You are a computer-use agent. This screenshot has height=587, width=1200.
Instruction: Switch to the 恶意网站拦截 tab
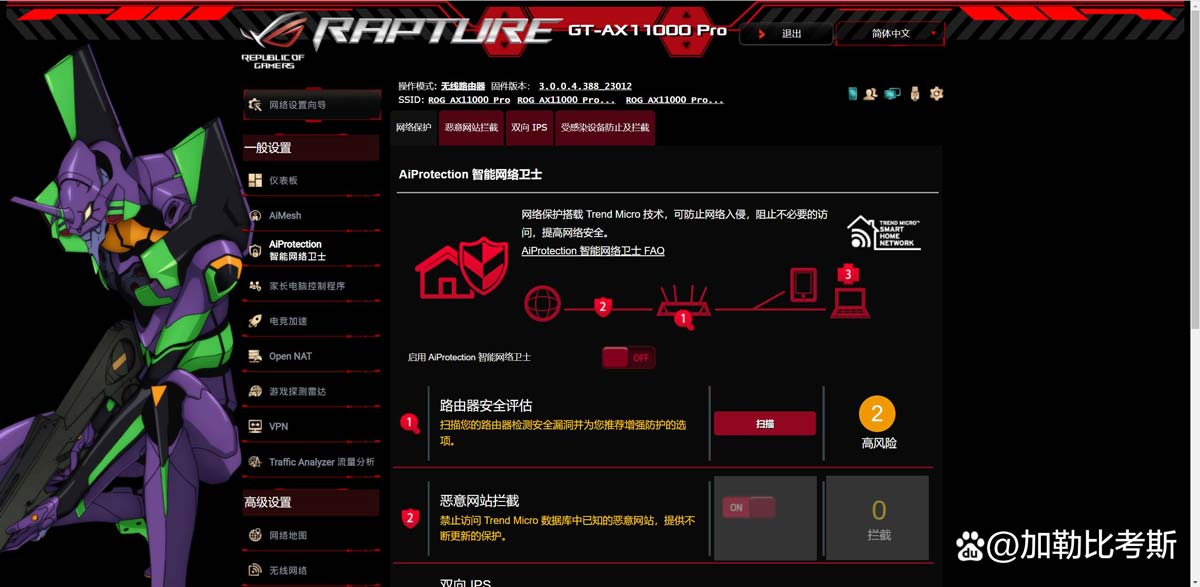coord(471,128)
